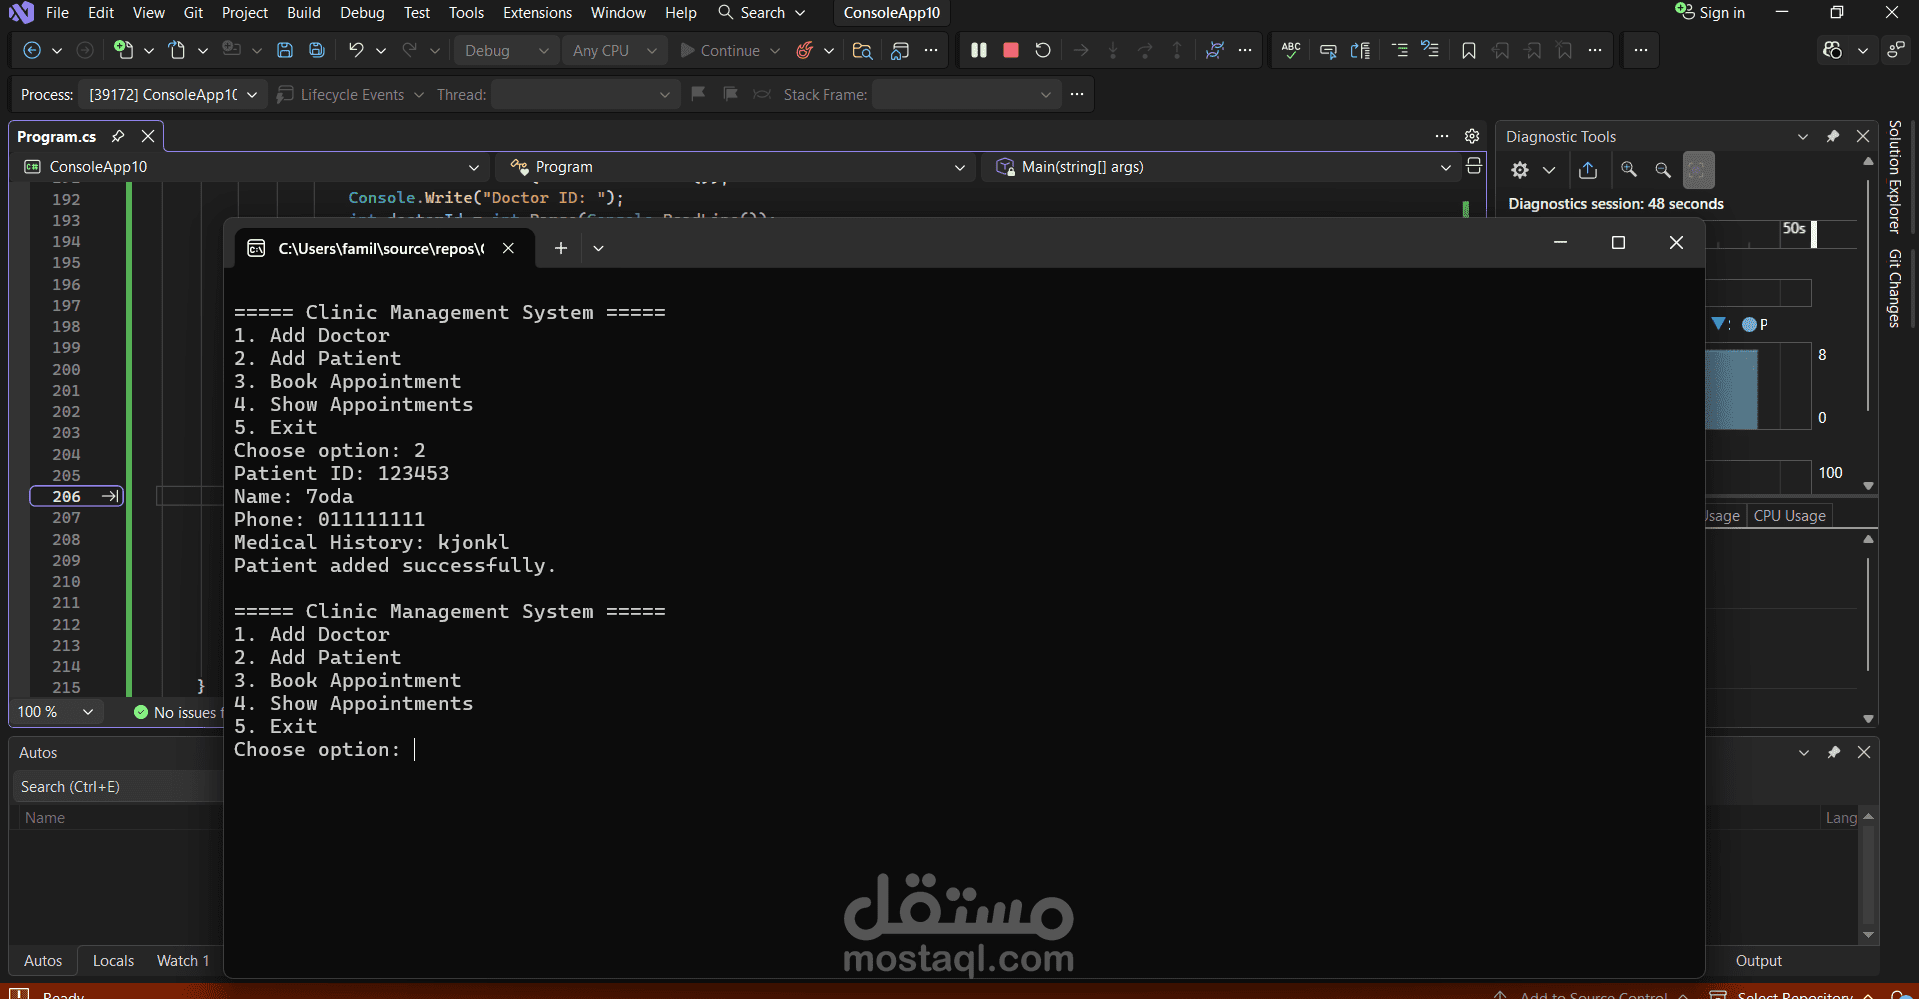
Task: Zoom in on the diagnostics timeline
Action: pos(1629,170)
